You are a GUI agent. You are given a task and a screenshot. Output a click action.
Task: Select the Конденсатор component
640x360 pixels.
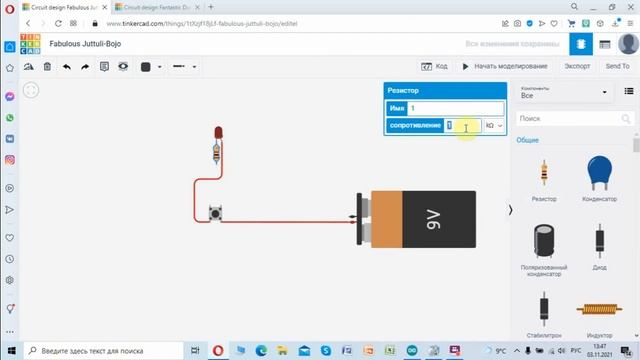click(x=599, y=179)
